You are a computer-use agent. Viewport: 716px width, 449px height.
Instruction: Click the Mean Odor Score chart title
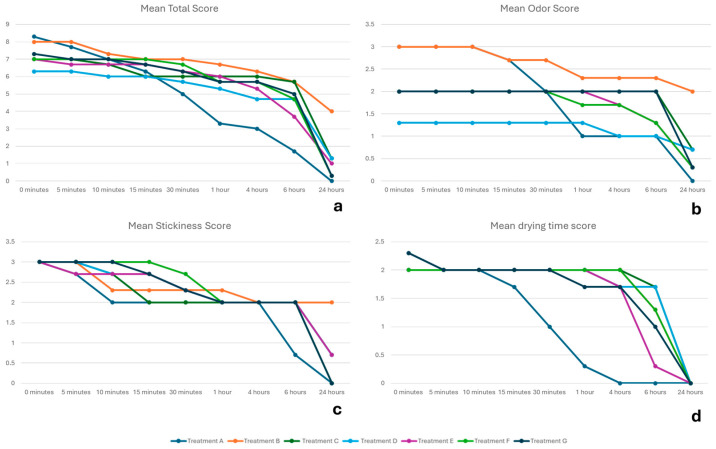tap(539, 9)
